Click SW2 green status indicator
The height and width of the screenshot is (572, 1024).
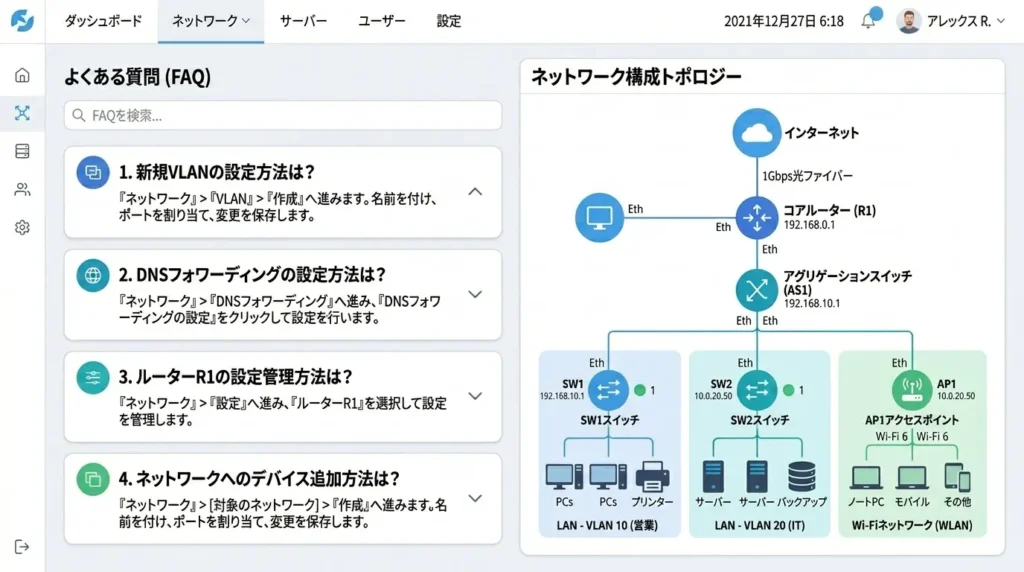click(789, 390)
